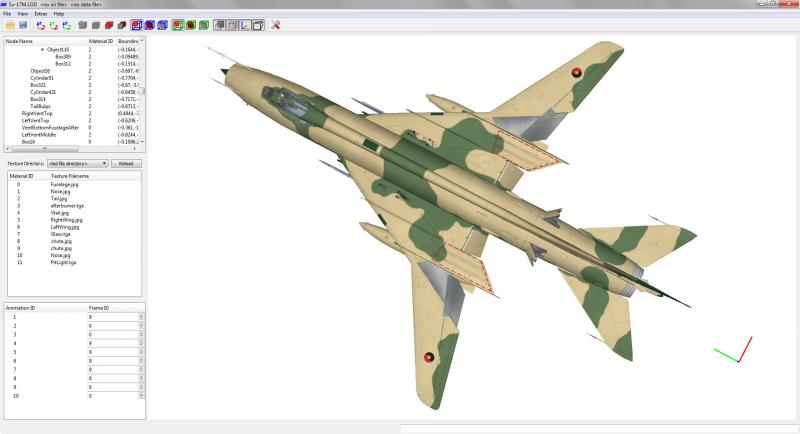Select the Box312 node
800x434 pixels.
tap(63, 64)
